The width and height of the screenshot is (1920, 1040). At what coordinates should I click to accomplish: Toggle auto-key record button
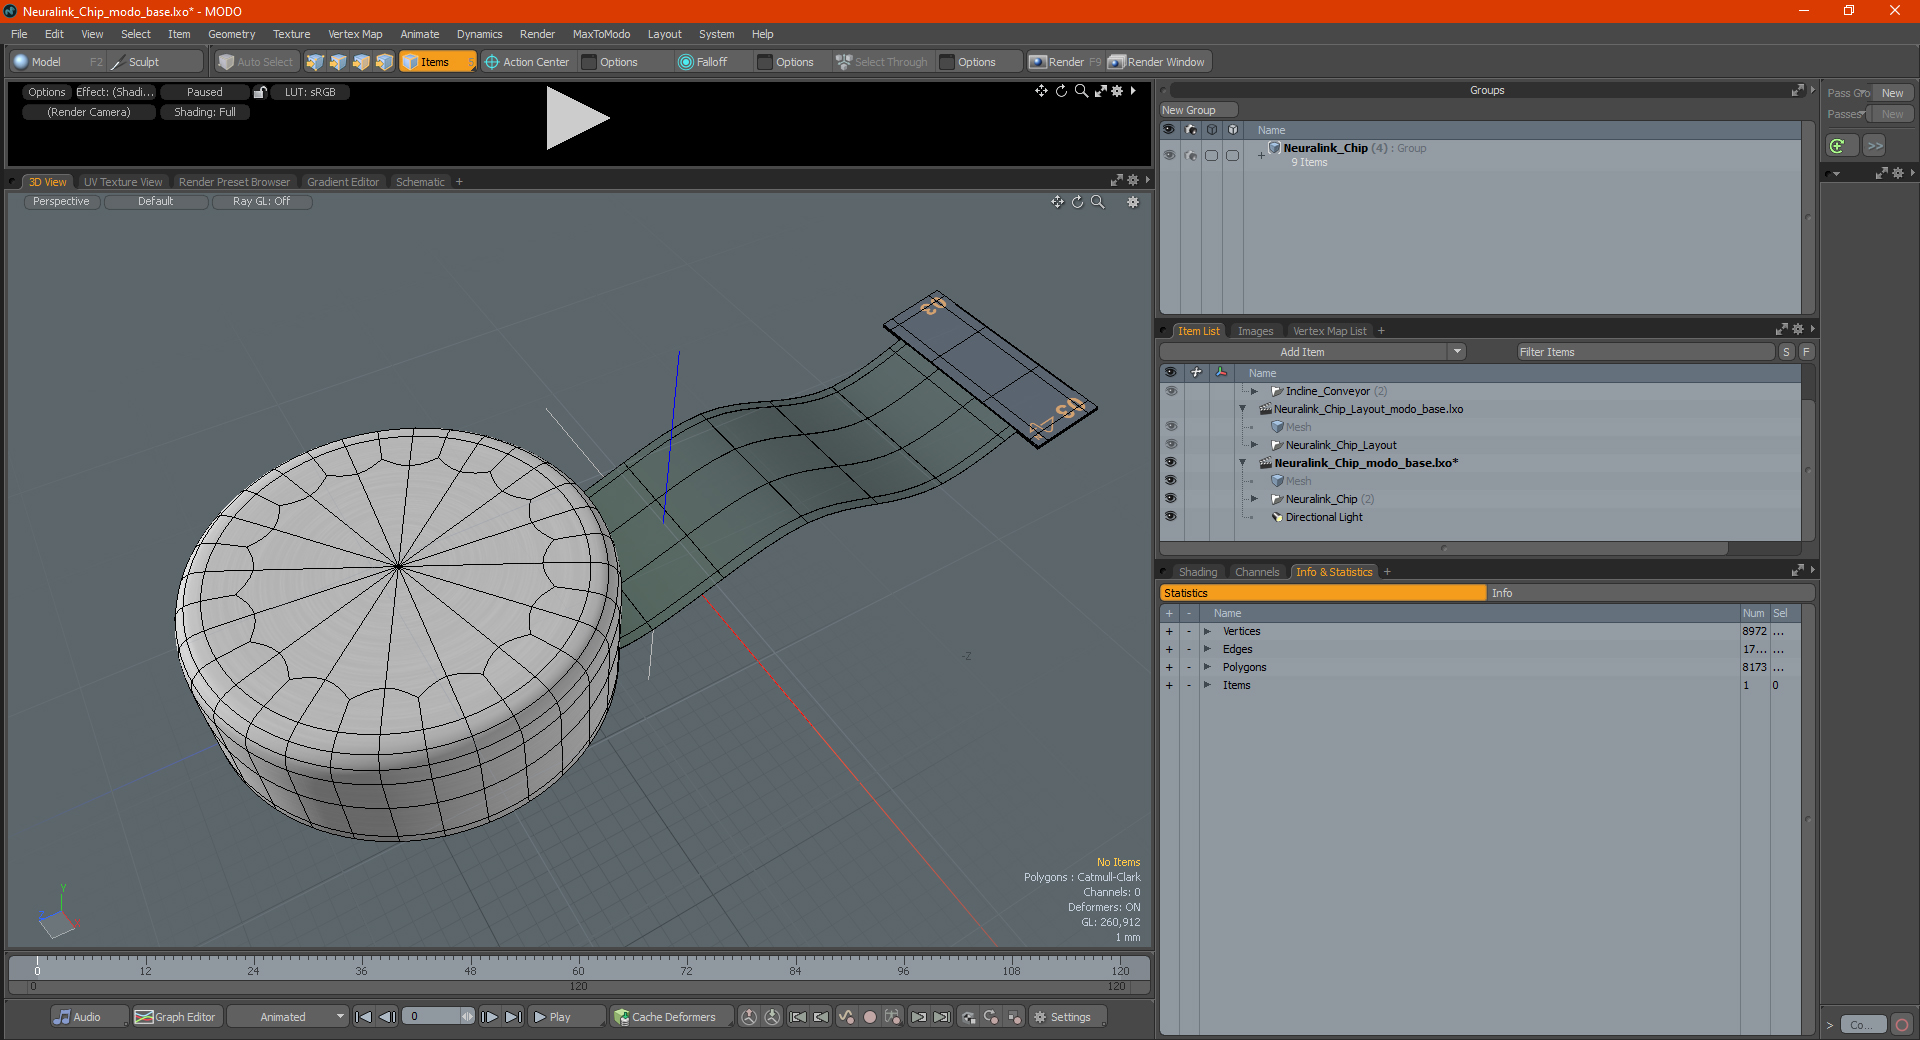[x=870, y=1017]
